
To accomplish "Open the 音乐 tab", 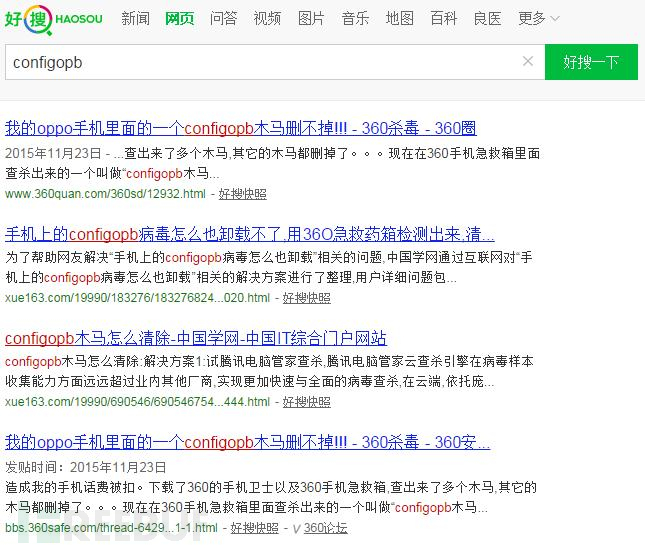I will pyautogui.click(x=355, y=19).
